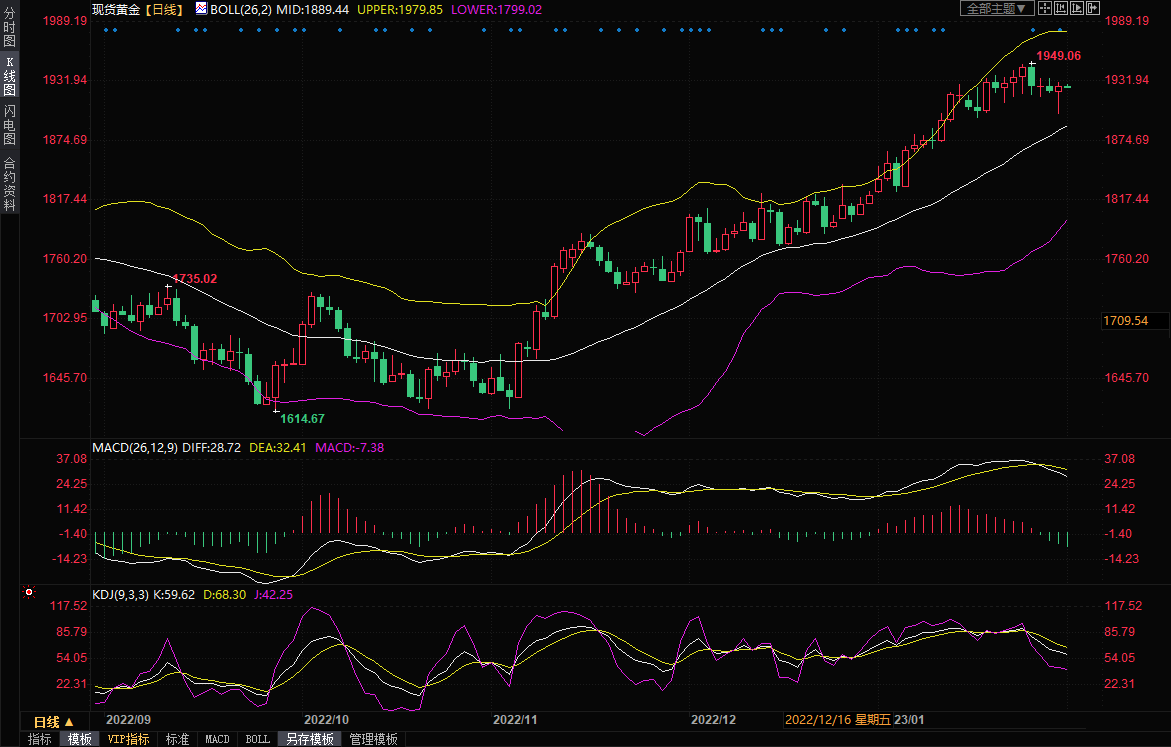
Task: Apply the BOLL template at the bottom
Action: pyautogui.click(x=257, y=739)
